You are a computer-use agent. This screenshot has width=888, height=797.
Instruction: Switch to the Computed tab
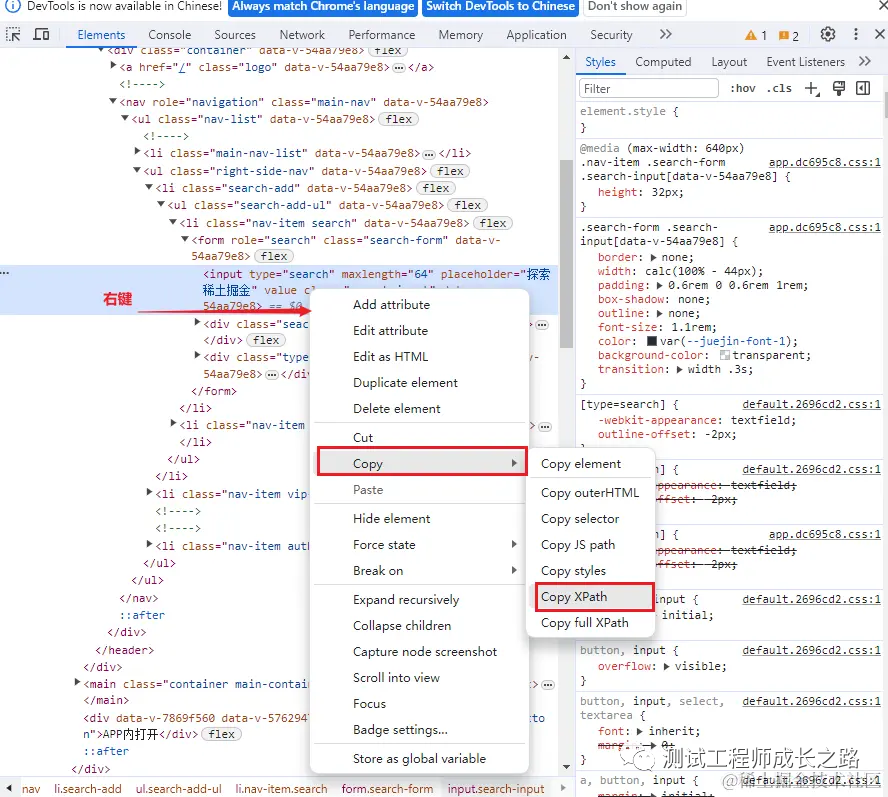(x=663, y=61)
